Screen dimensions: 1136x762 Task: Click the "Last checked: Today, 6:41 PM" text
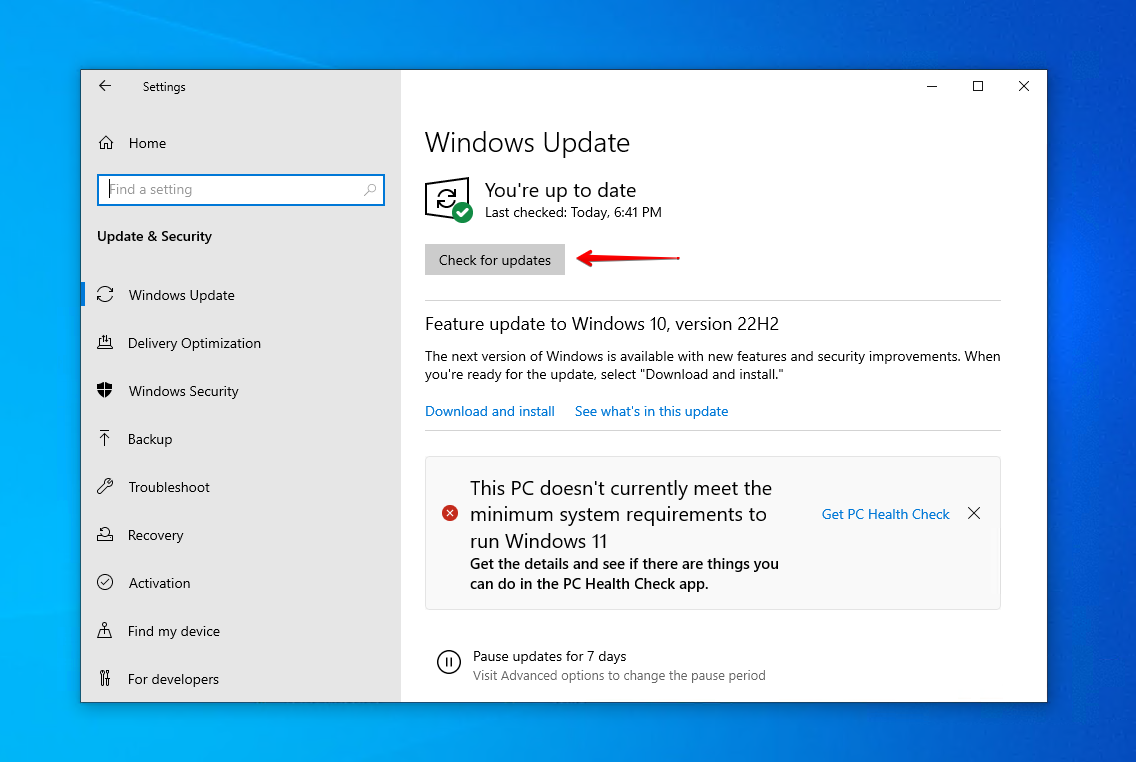coord(573,212)
